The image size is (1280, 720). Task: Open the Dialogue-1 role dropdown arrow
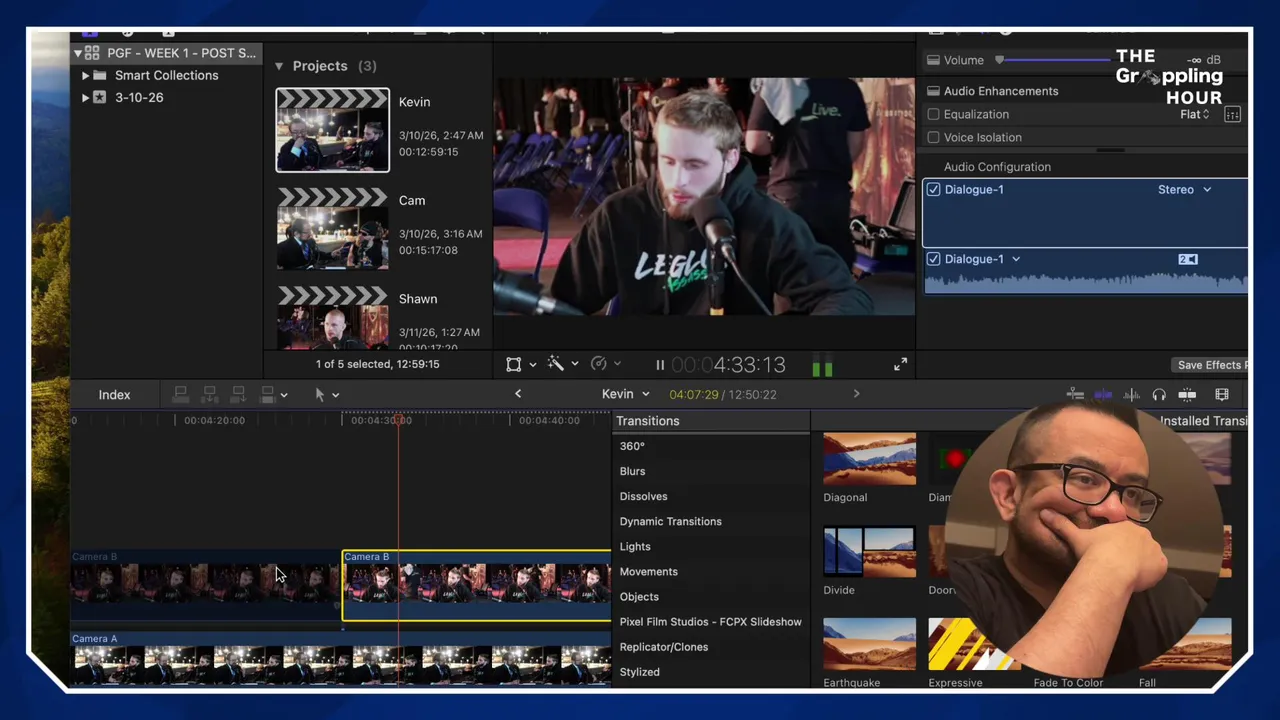tap(1016, 259)
